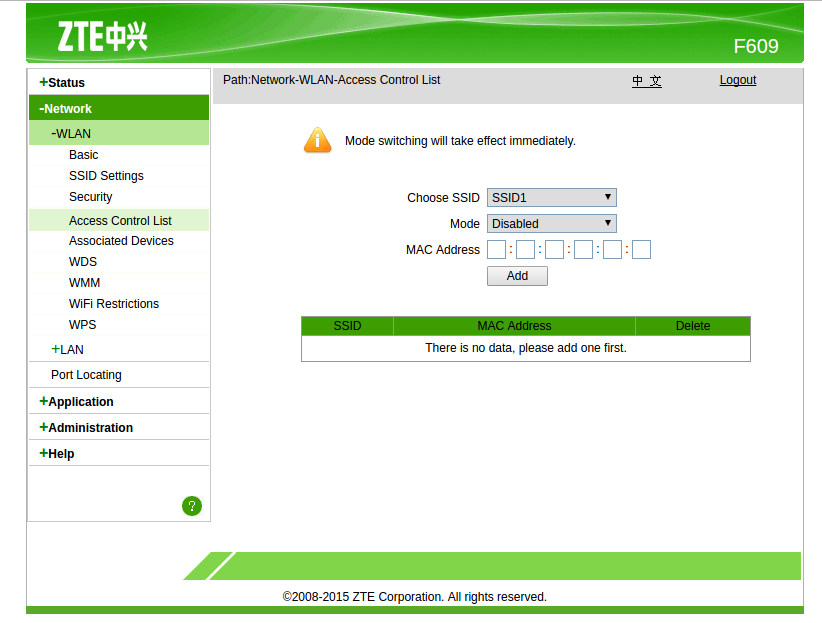Click the F609 model label
The height and width of the screenshot is (623, 822).
coord(755,46)
